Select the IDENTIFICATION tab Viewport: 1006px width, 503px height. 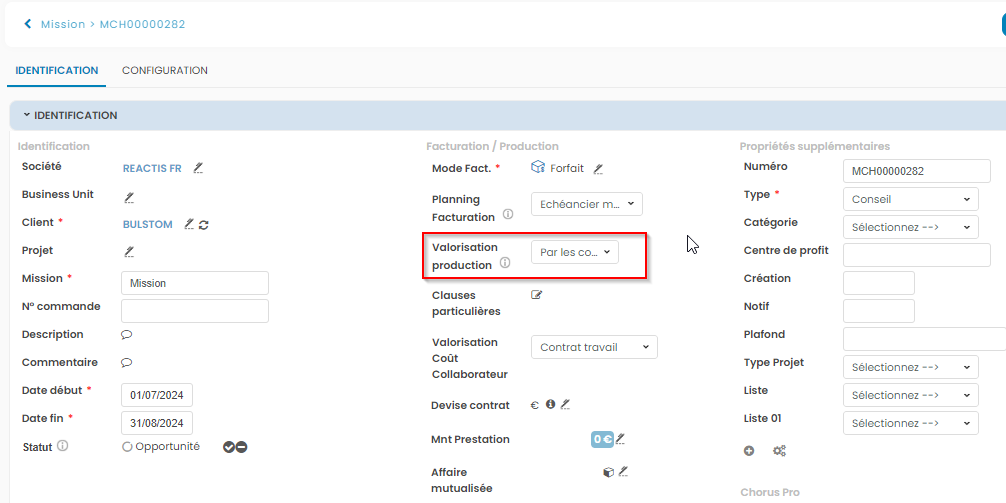pyautogui.click(x=57, y=71)
